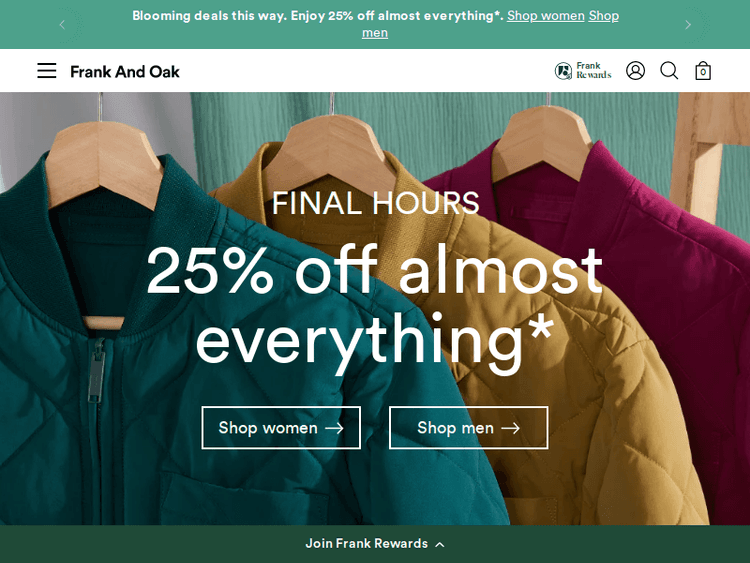Viewport: 750px width, 563px height.
Task: Show next announcement with right arrow
Action: point(688,24)
